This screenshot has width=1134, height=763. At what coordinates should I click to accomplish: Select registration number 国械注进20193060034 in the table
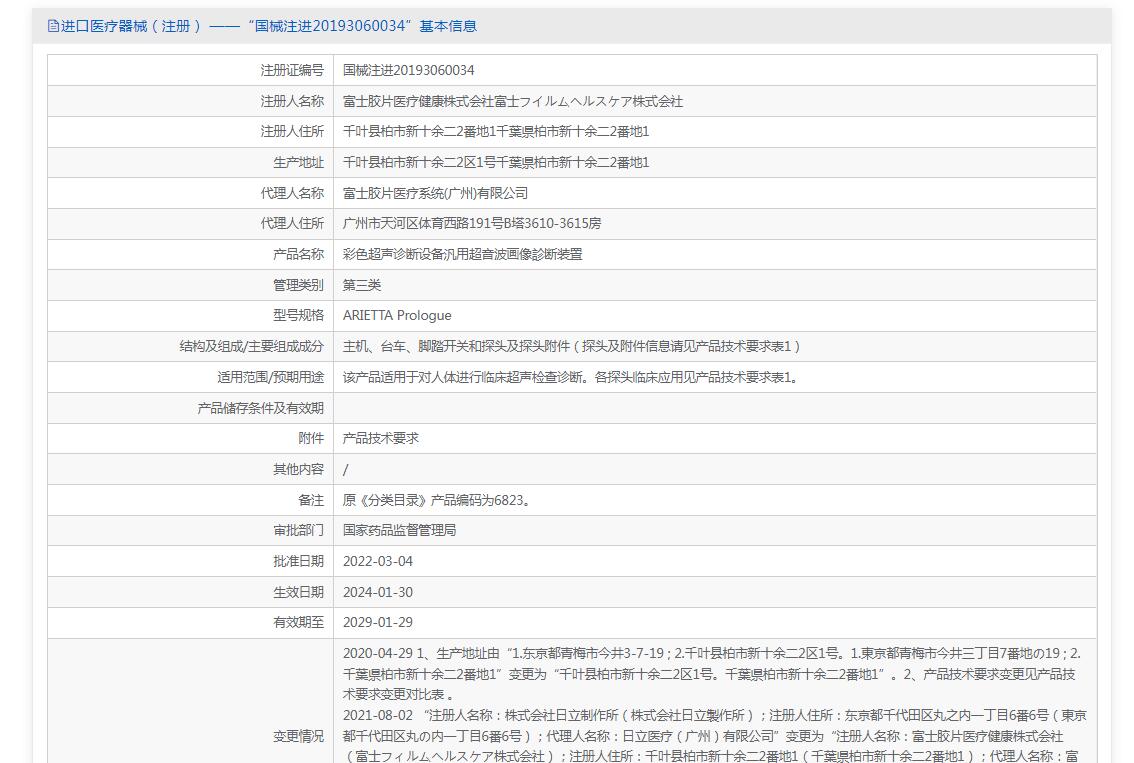pyautogui.click(x=409, y=70)
